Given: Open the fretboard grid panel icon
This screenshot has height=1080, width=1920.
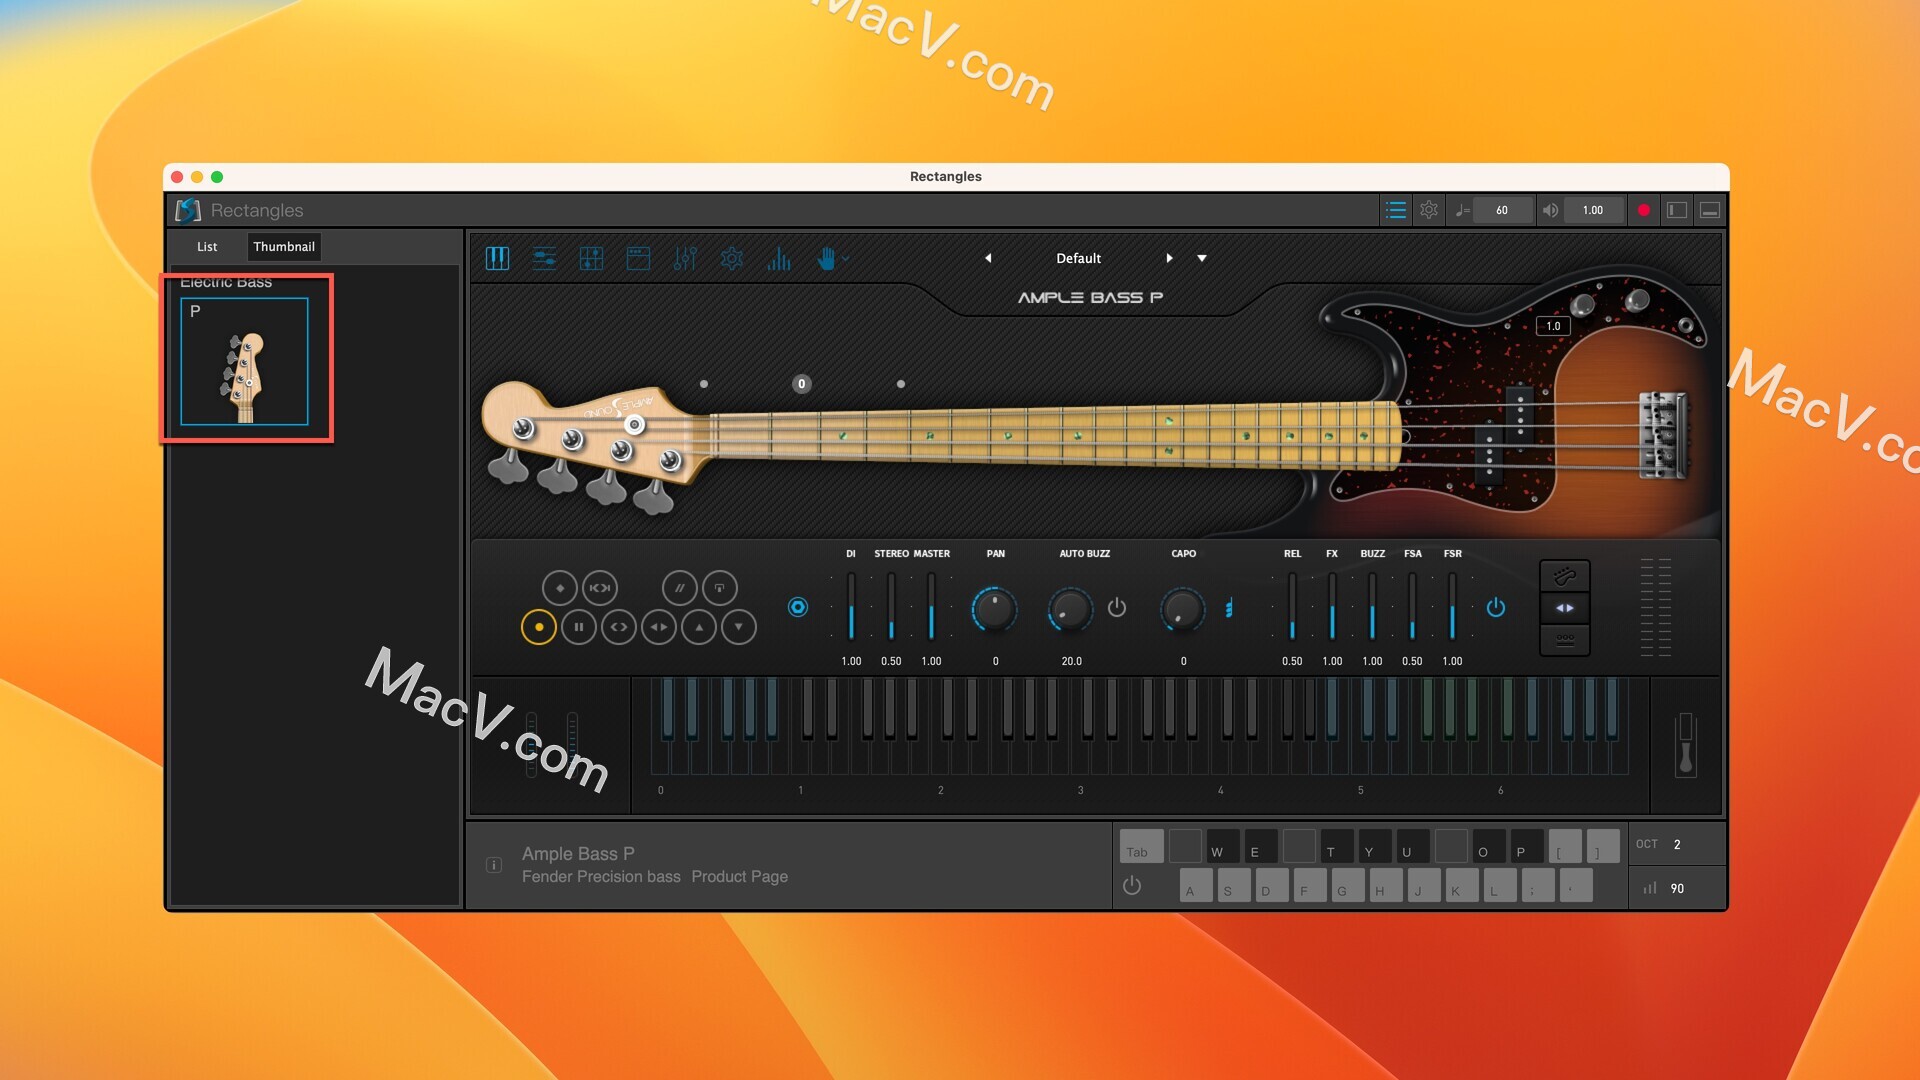Looking at the screenshot, I should click(x=591, y=259).
